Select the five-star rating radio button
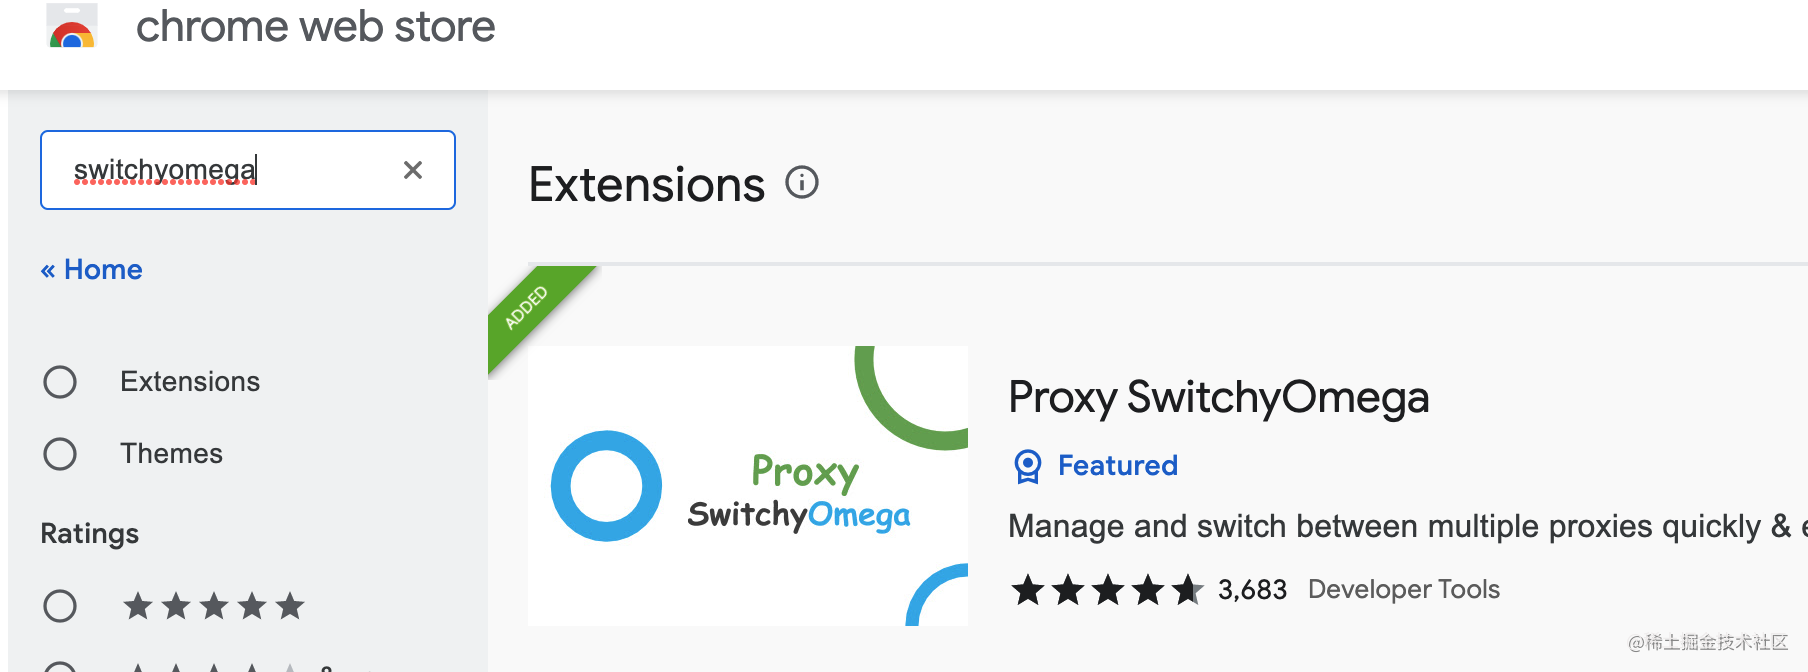 pyautogui.click(x=60, y=606)
